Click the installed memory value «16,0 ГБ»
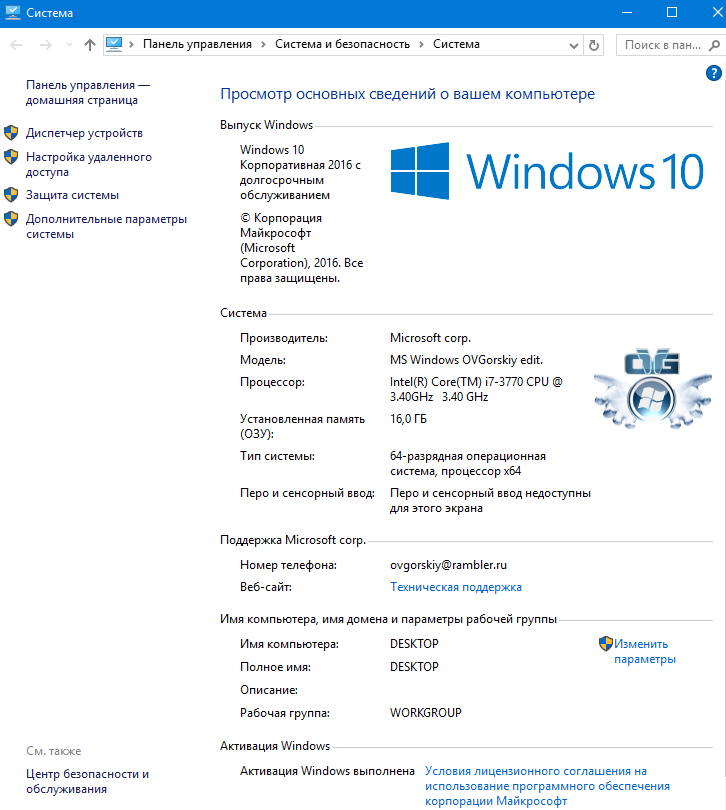This screenshot has width=726, height=810. point(408,419)
